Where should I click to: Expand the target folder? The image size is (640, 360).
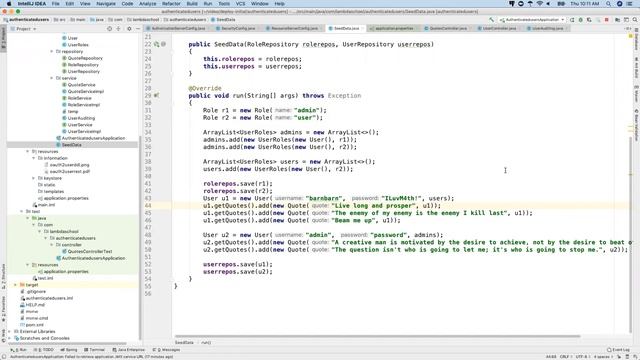pos(16,285)
